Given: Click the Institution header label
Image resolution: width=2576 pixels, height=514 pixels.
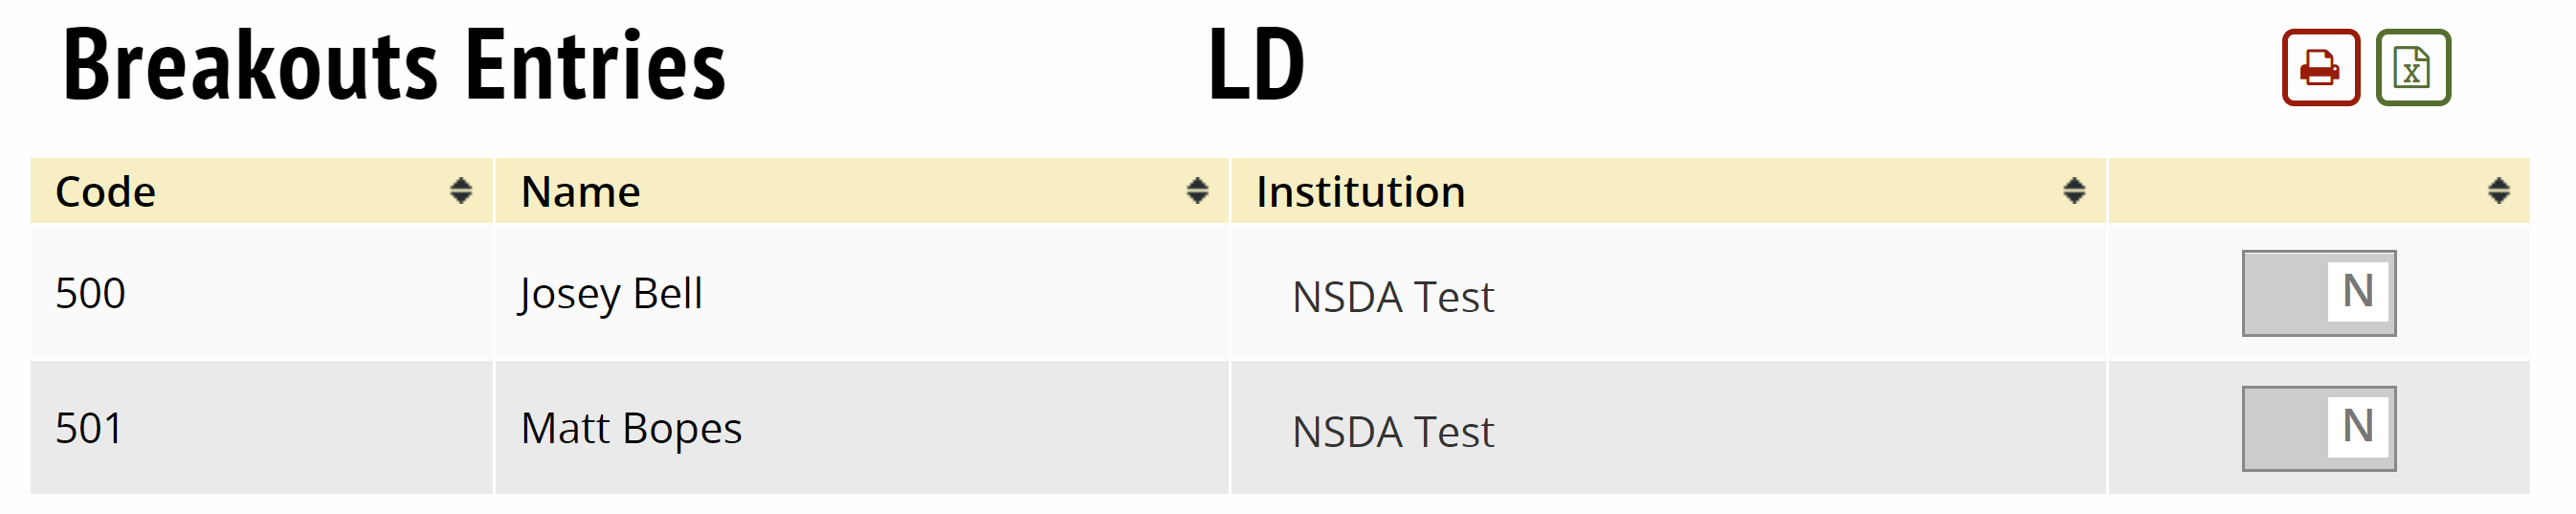Looking at the screenshot, I should click(x=1360, y=191).
